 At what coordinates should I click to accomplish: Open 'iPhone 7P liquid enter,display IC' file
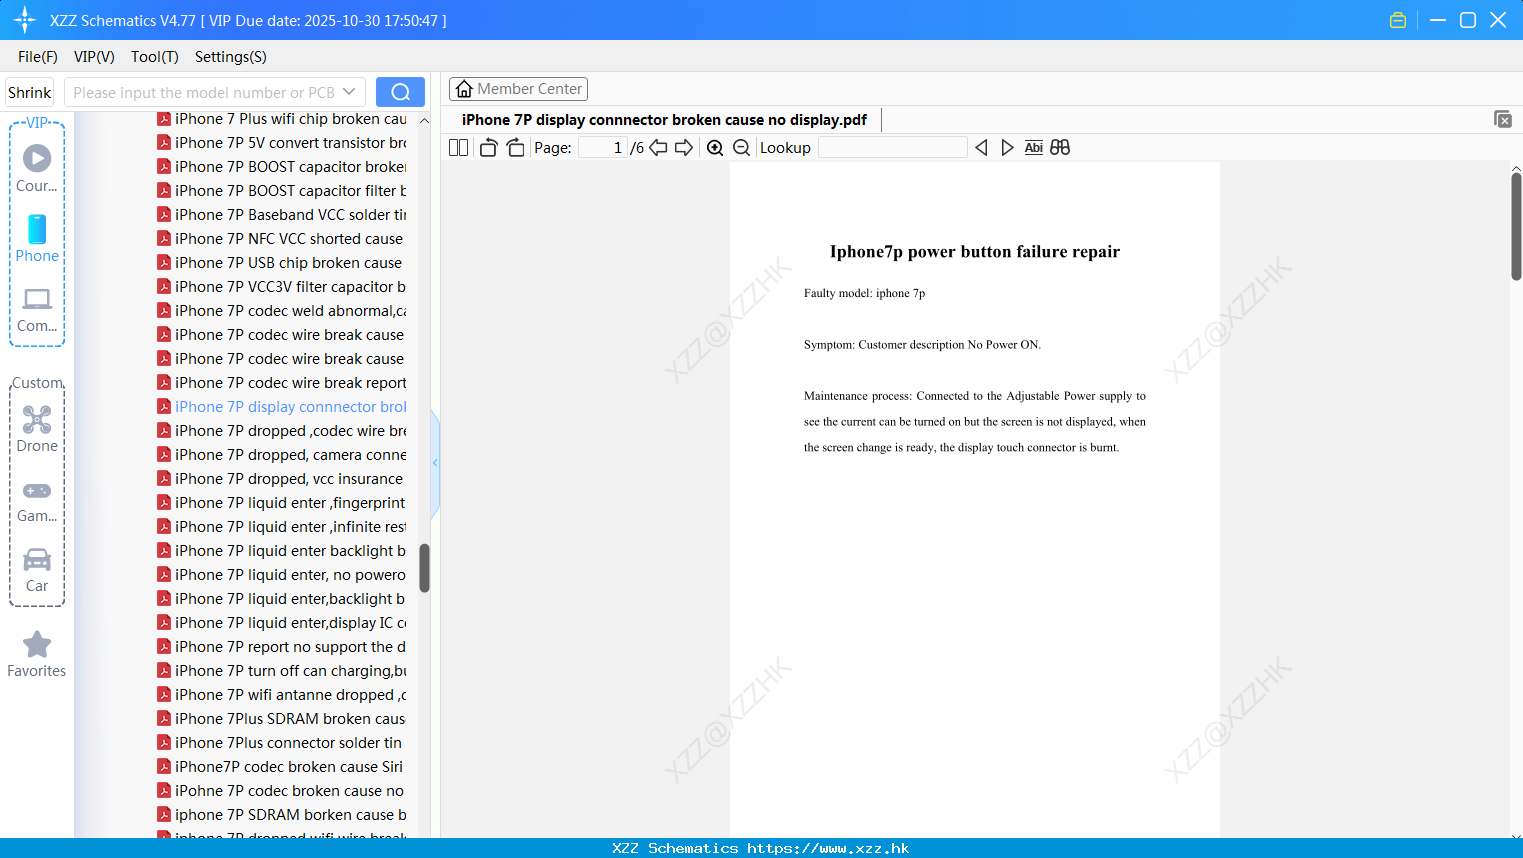point(282,623)
